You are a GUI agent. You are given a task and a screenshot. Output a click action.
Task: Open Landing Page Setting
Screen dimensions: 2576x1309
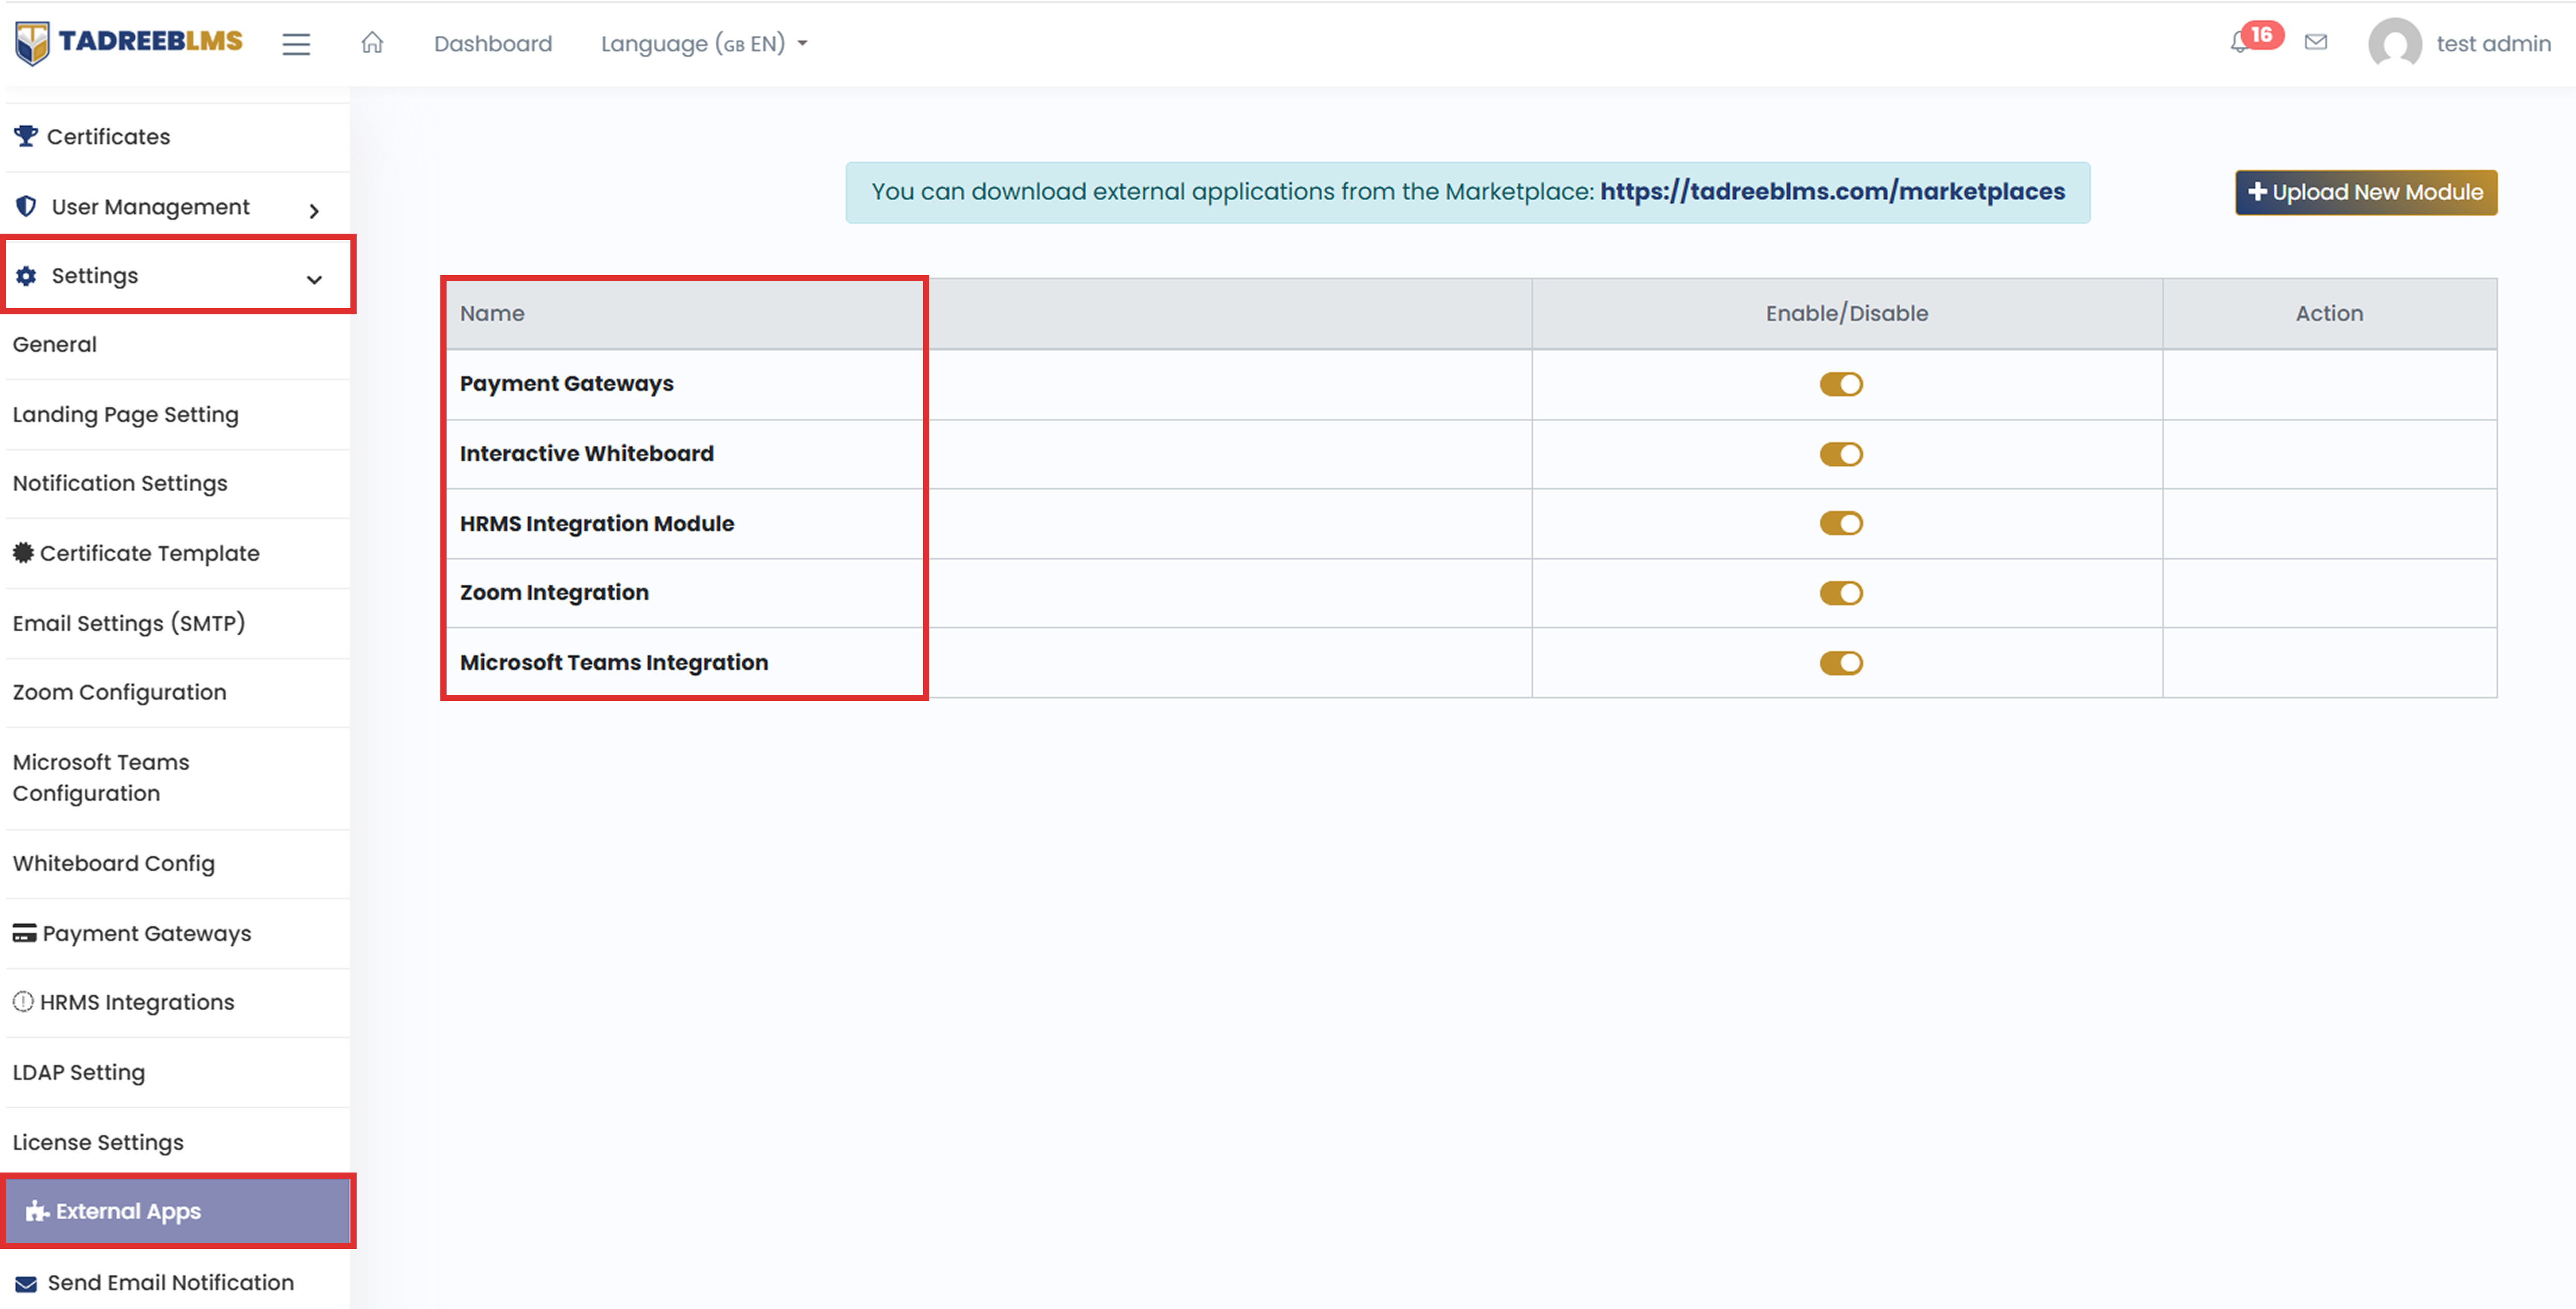pyautogui.click(x=126, y=414)
